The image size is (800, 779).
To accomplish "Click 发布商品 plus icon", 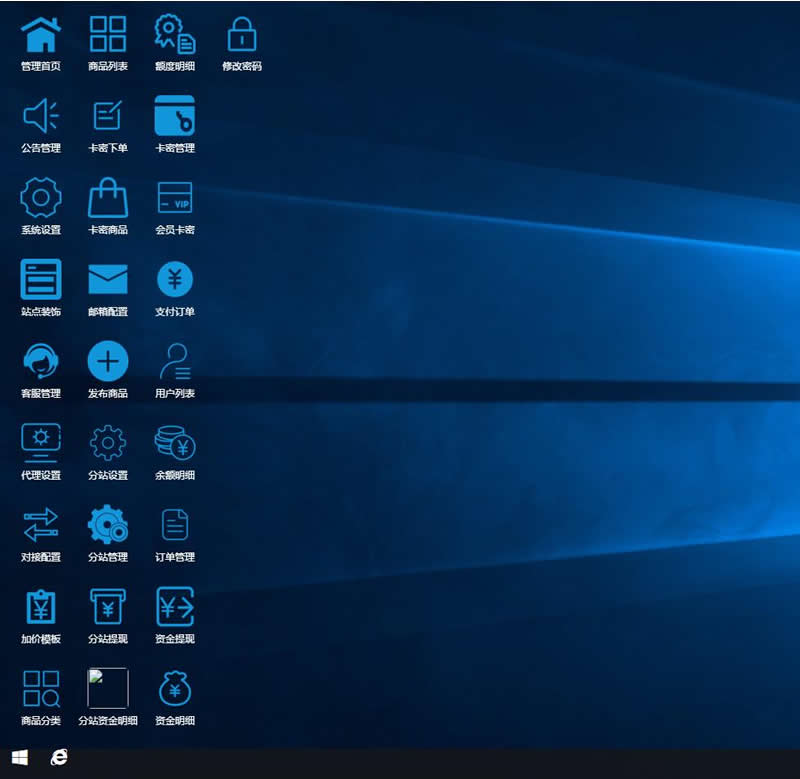I will [x=108, y=361].
